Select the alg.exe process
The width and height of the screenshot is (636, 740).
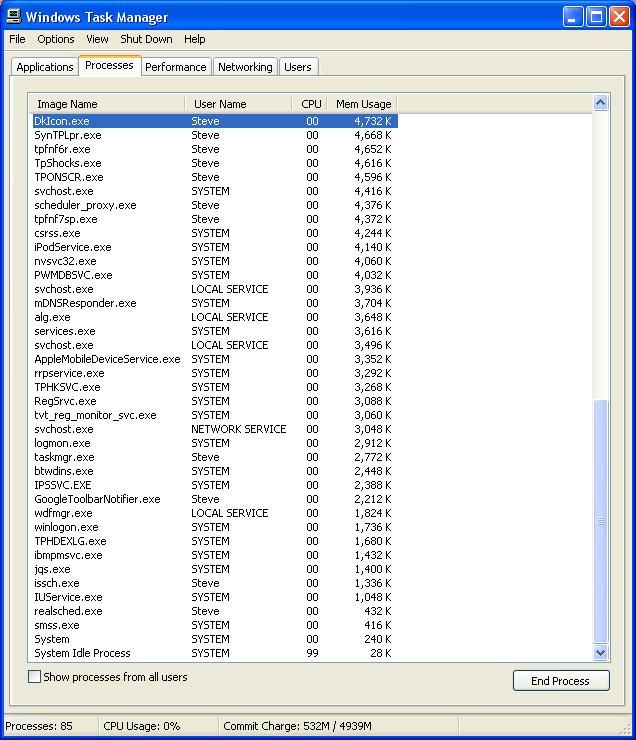215,317
